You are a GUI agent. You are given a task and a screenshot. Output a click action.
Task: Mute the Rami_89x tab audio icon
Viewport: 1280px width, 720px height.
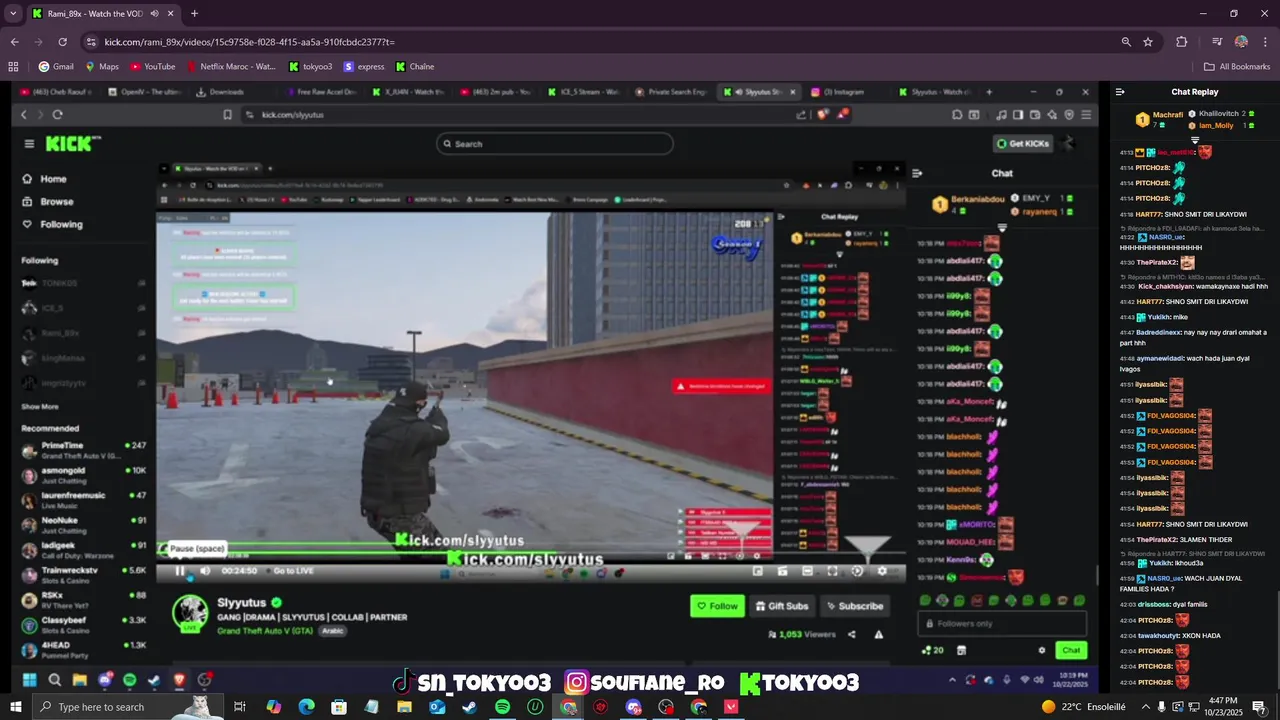(x=155, y=14)
